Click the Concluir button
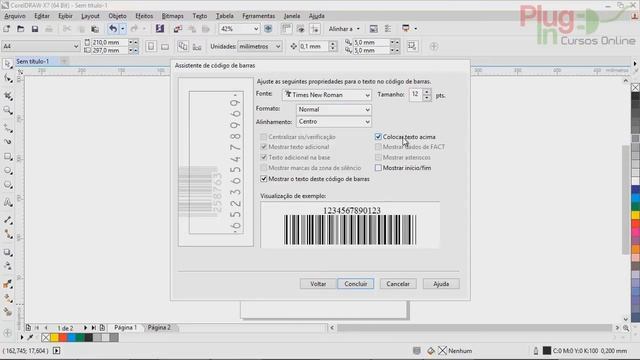Screen dimensions: 640x360 tap(356, 284)
